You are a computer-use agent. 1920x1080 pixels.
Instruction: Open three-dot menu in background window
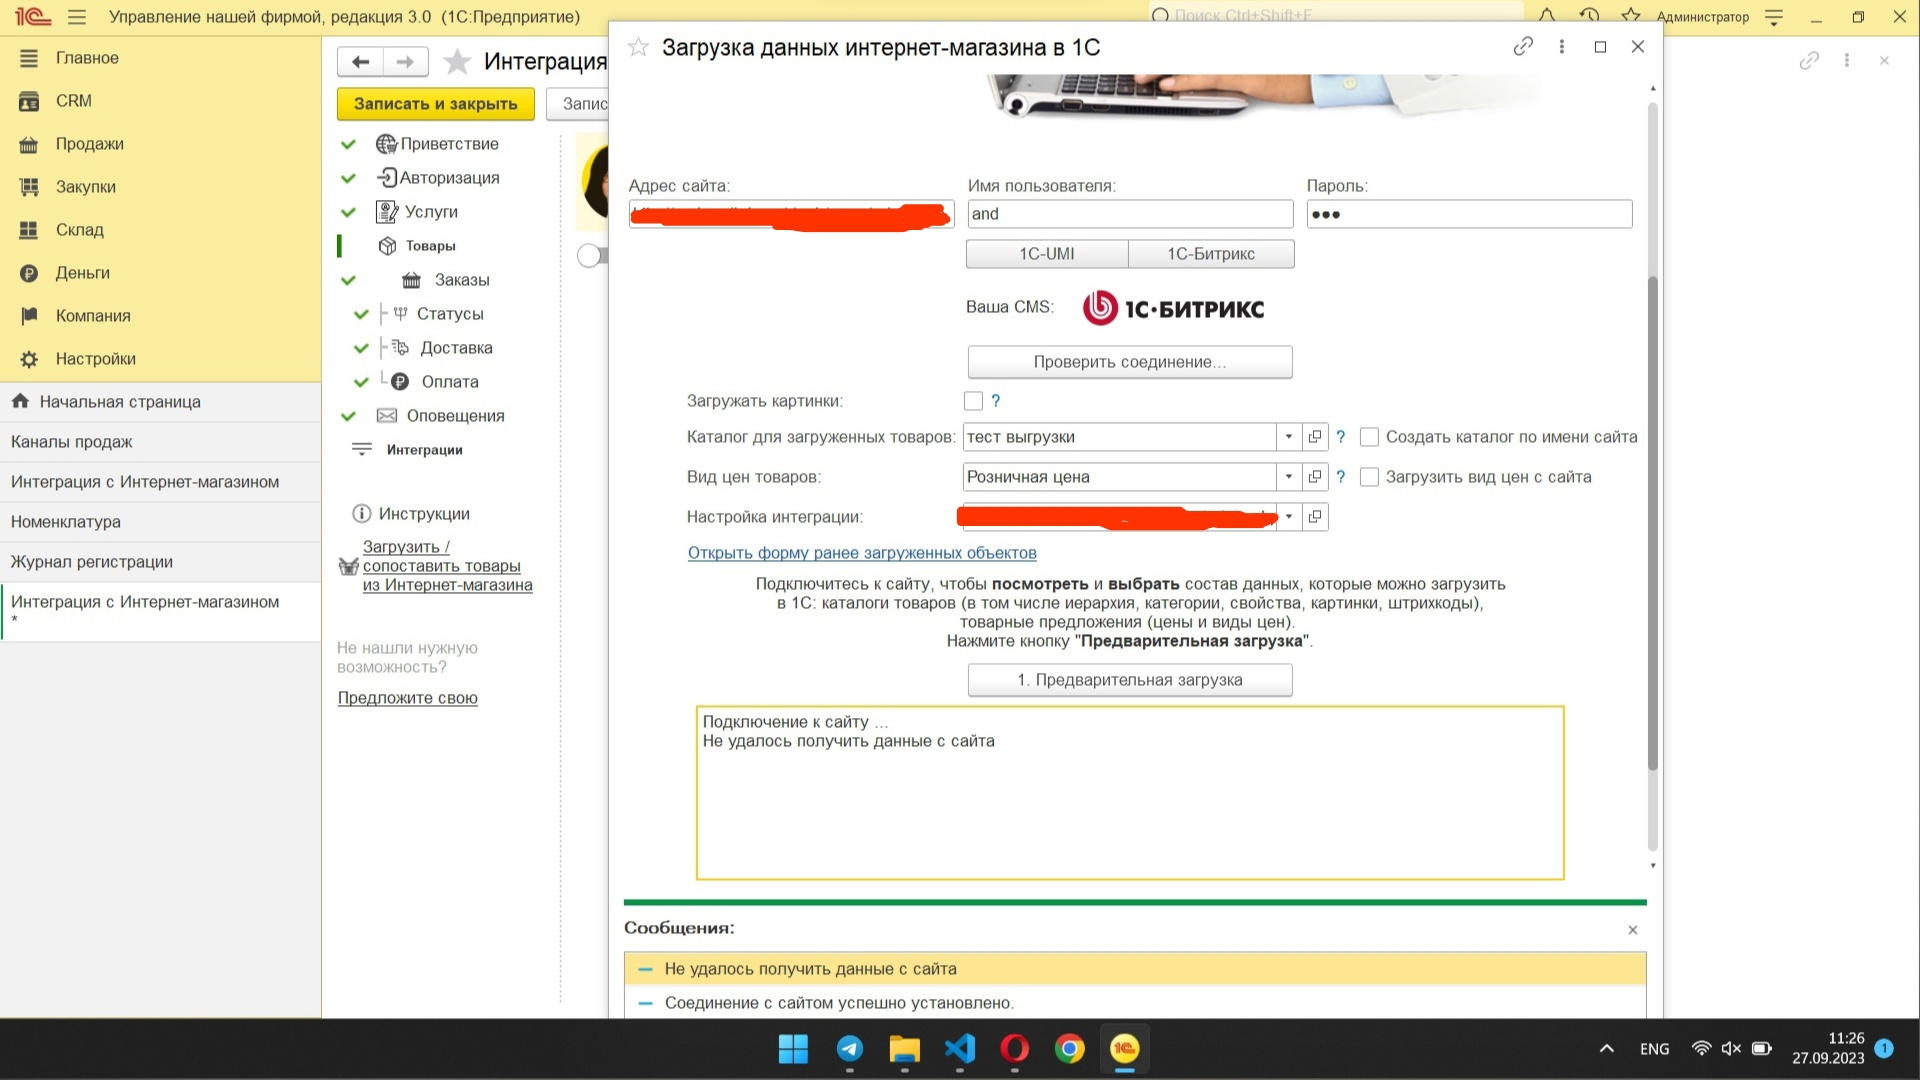pos(1847,61)
